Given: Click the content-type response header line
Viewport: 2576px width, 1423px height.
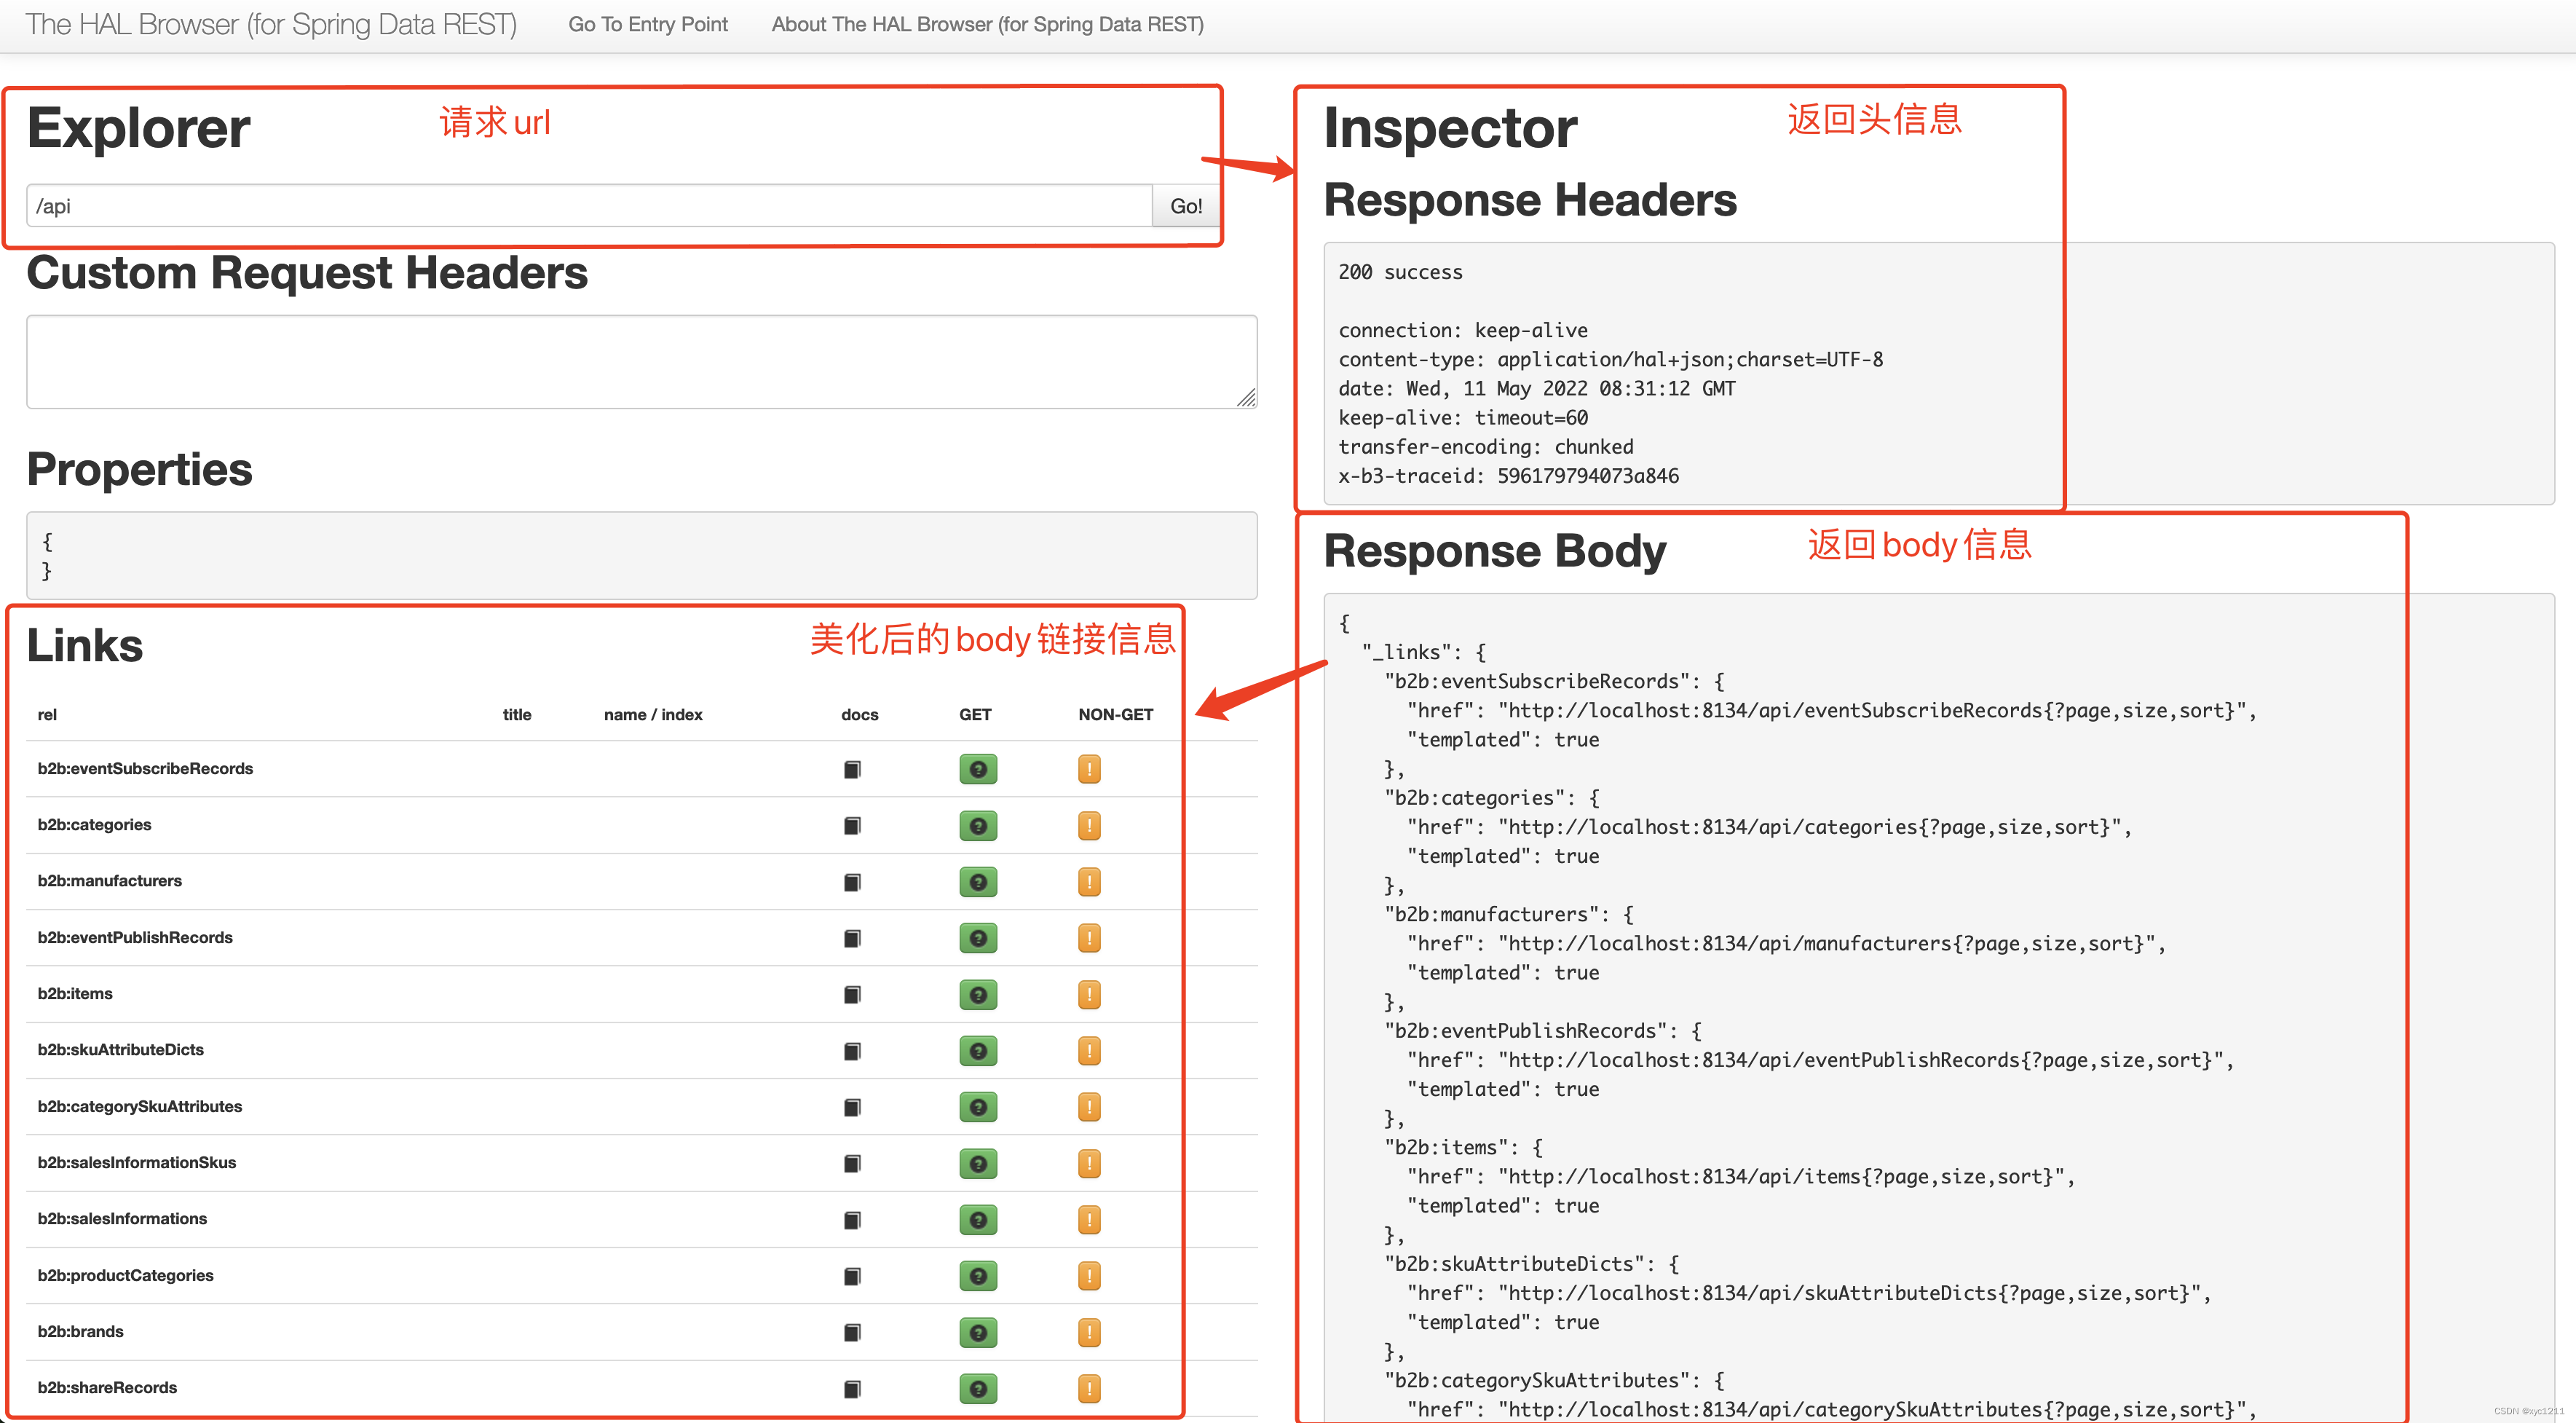Looking at the screenshot, I should click(1610, 360).
